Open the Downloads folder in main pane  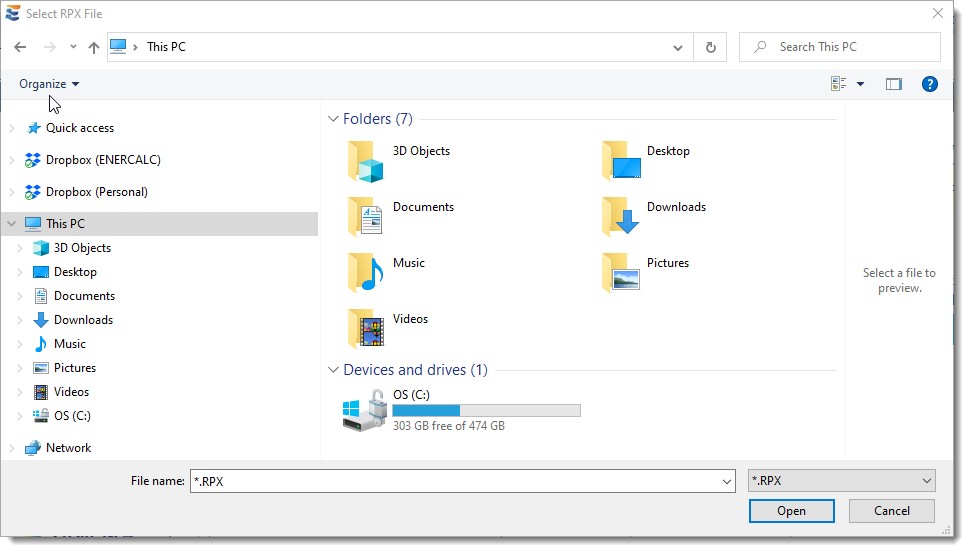620,216
